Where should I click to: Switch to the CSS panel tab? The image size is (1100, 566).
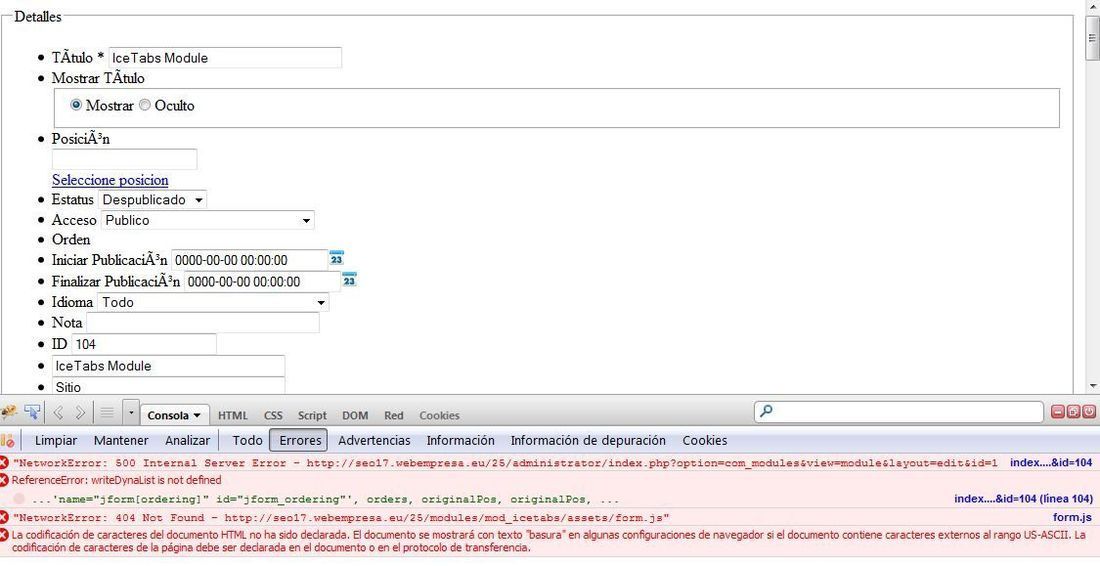pyautogui.click(x=273, y=415)
